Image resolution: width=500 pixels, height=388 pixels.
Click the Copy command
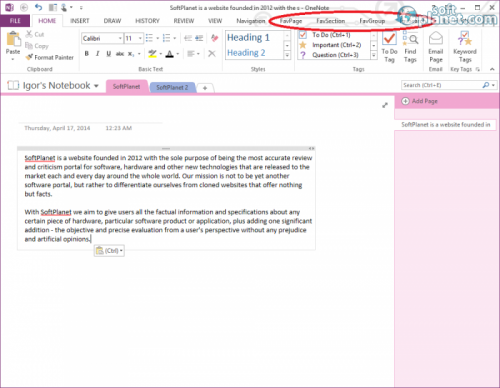pyautogui.click(x=37, y=46)
